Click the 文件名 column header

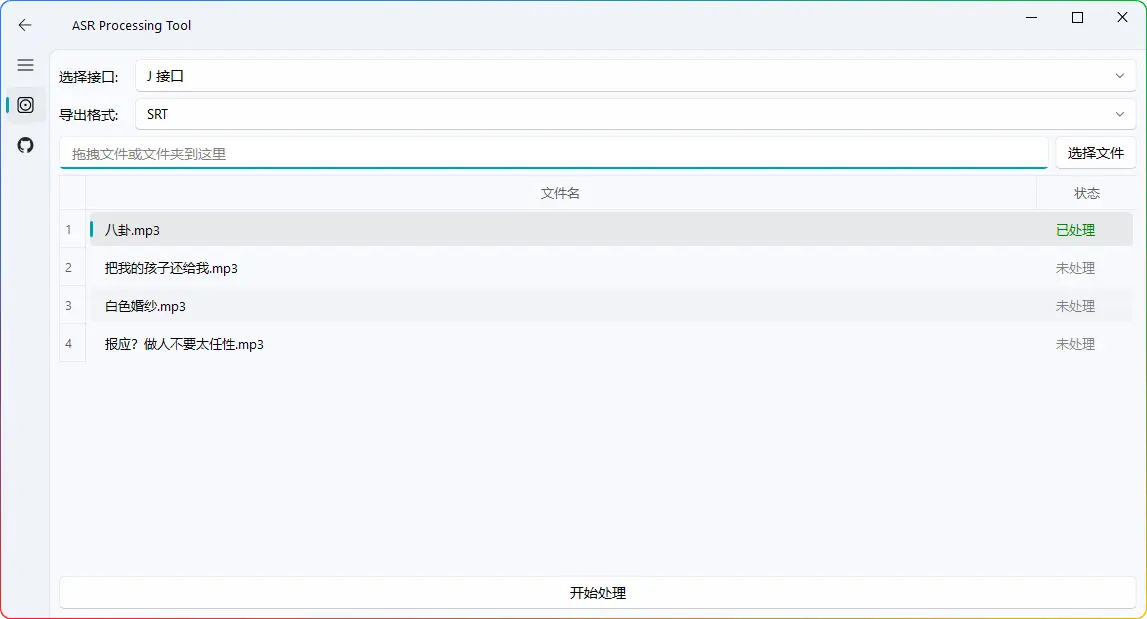tap(560, 193)
